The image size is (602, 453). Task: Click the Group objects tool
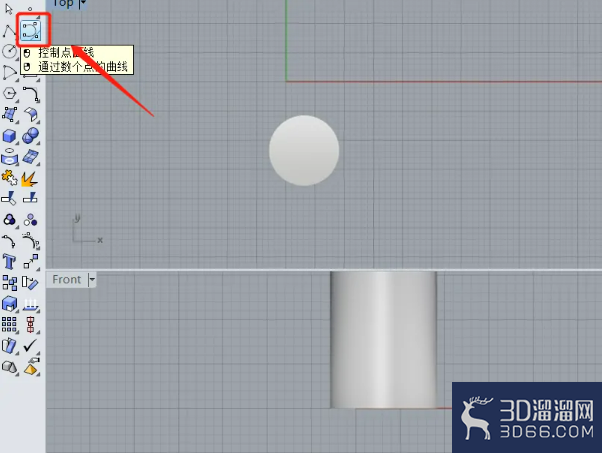[x=9, y=220]
